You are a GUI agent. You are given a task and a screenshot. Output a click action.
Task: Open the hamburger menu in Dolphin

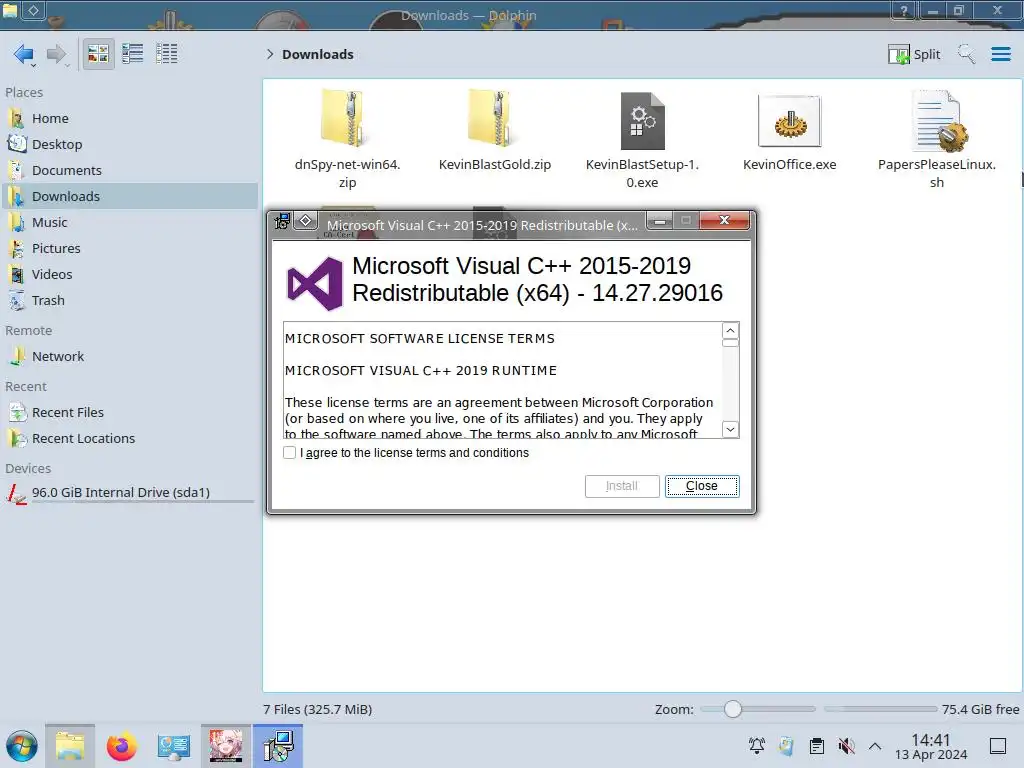[1000, 54]
